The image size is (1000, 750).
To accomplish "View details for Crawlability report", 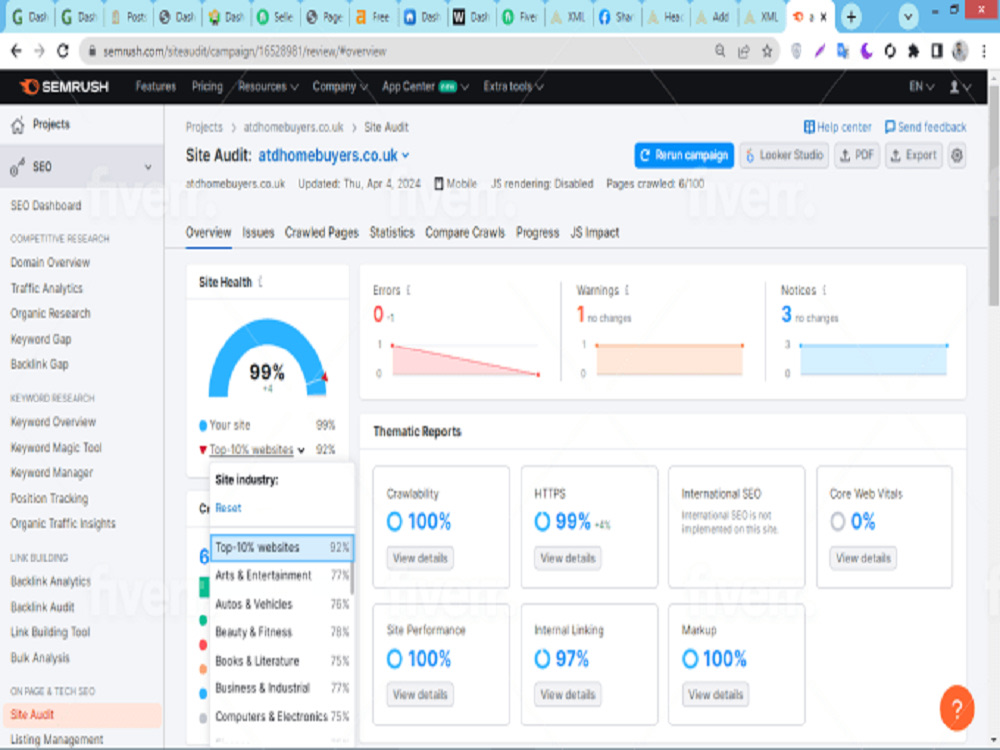I will (x=420, y=558).
